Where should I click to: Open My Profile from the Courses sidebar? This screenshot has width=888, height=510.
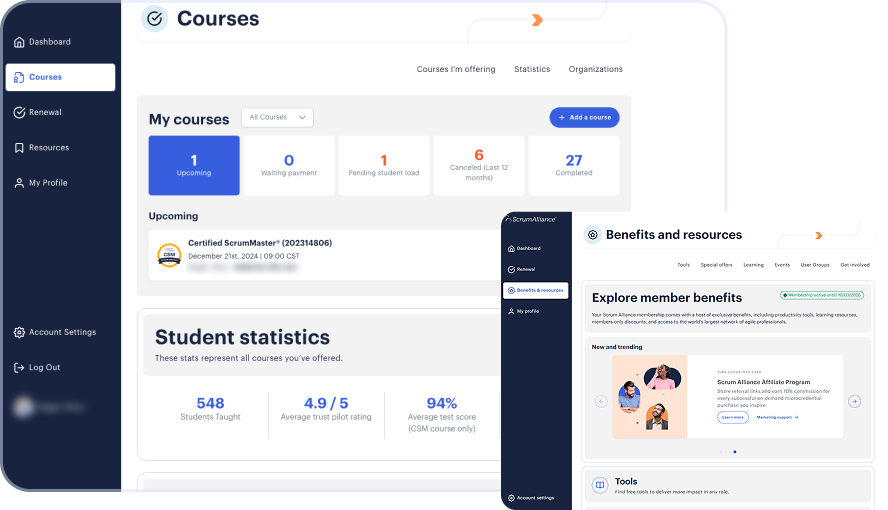(41, 183)
